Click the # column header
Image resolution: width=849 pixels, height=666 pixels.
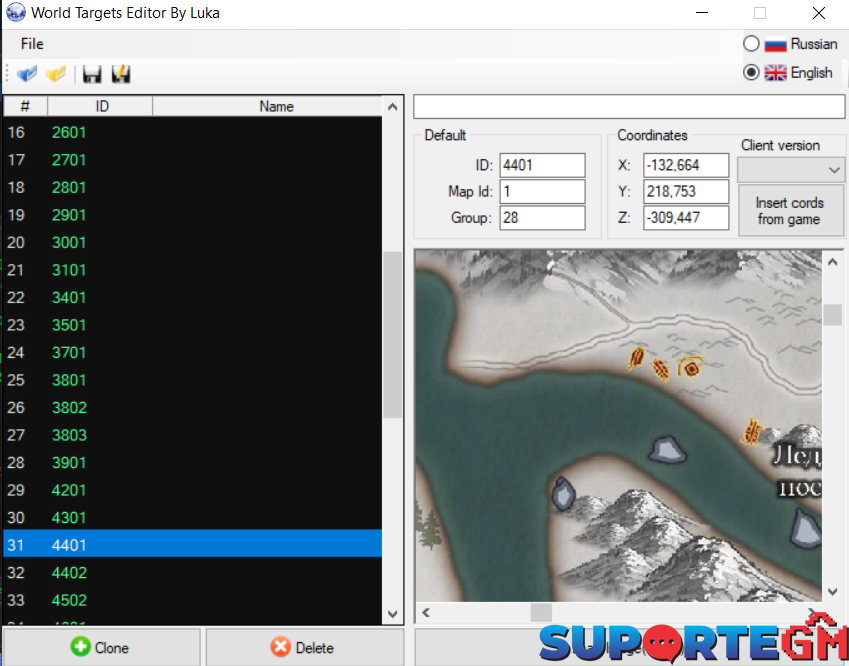point(25,106)
